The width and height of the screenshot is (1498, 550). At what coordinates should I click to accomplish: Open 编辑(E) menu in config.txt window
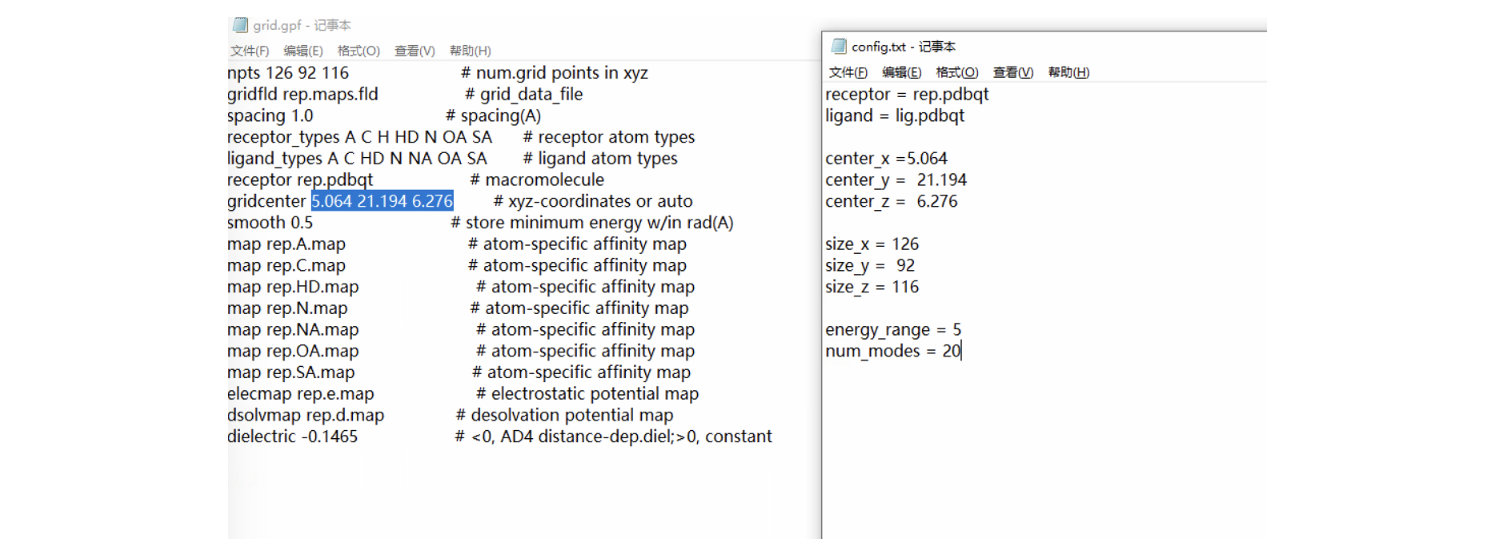click(901, 72)
